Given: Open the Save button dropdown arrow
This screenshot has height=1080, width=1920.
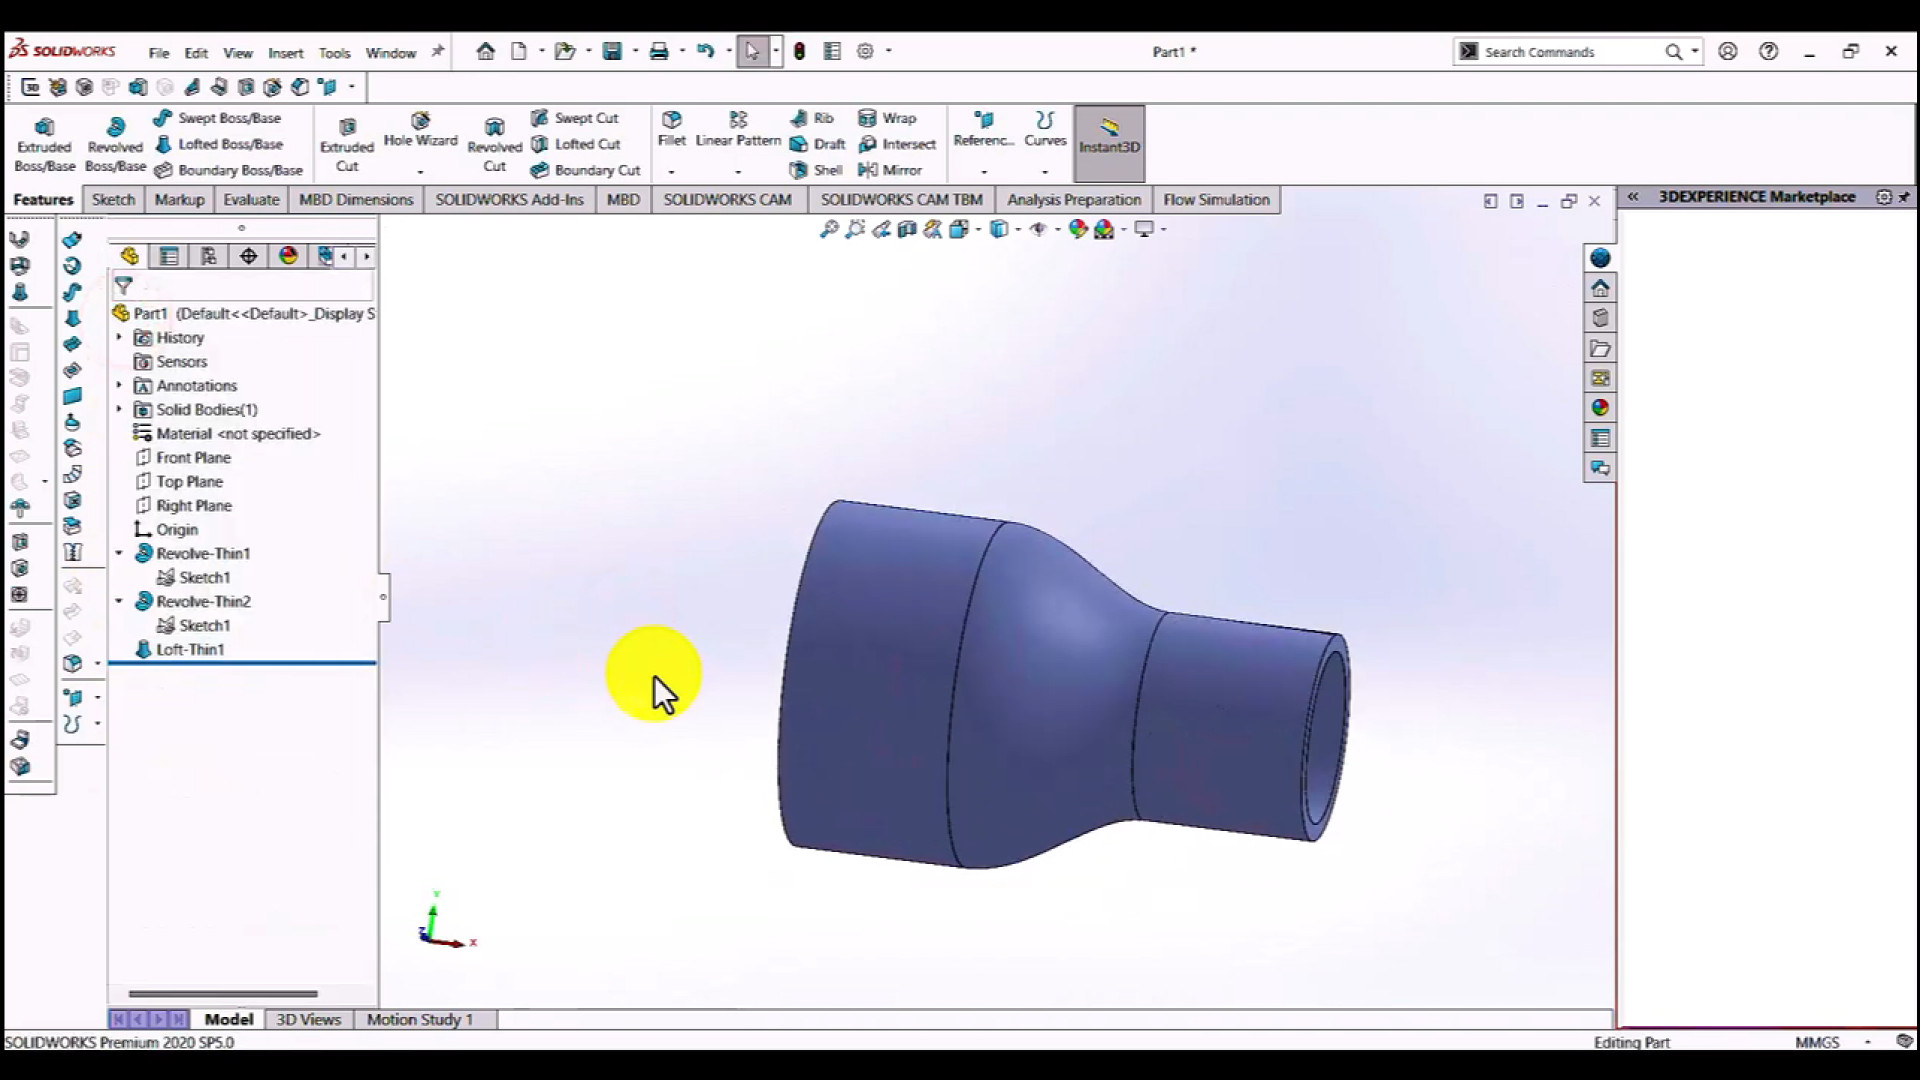Looking at the screenshot, I should (635, 52).
